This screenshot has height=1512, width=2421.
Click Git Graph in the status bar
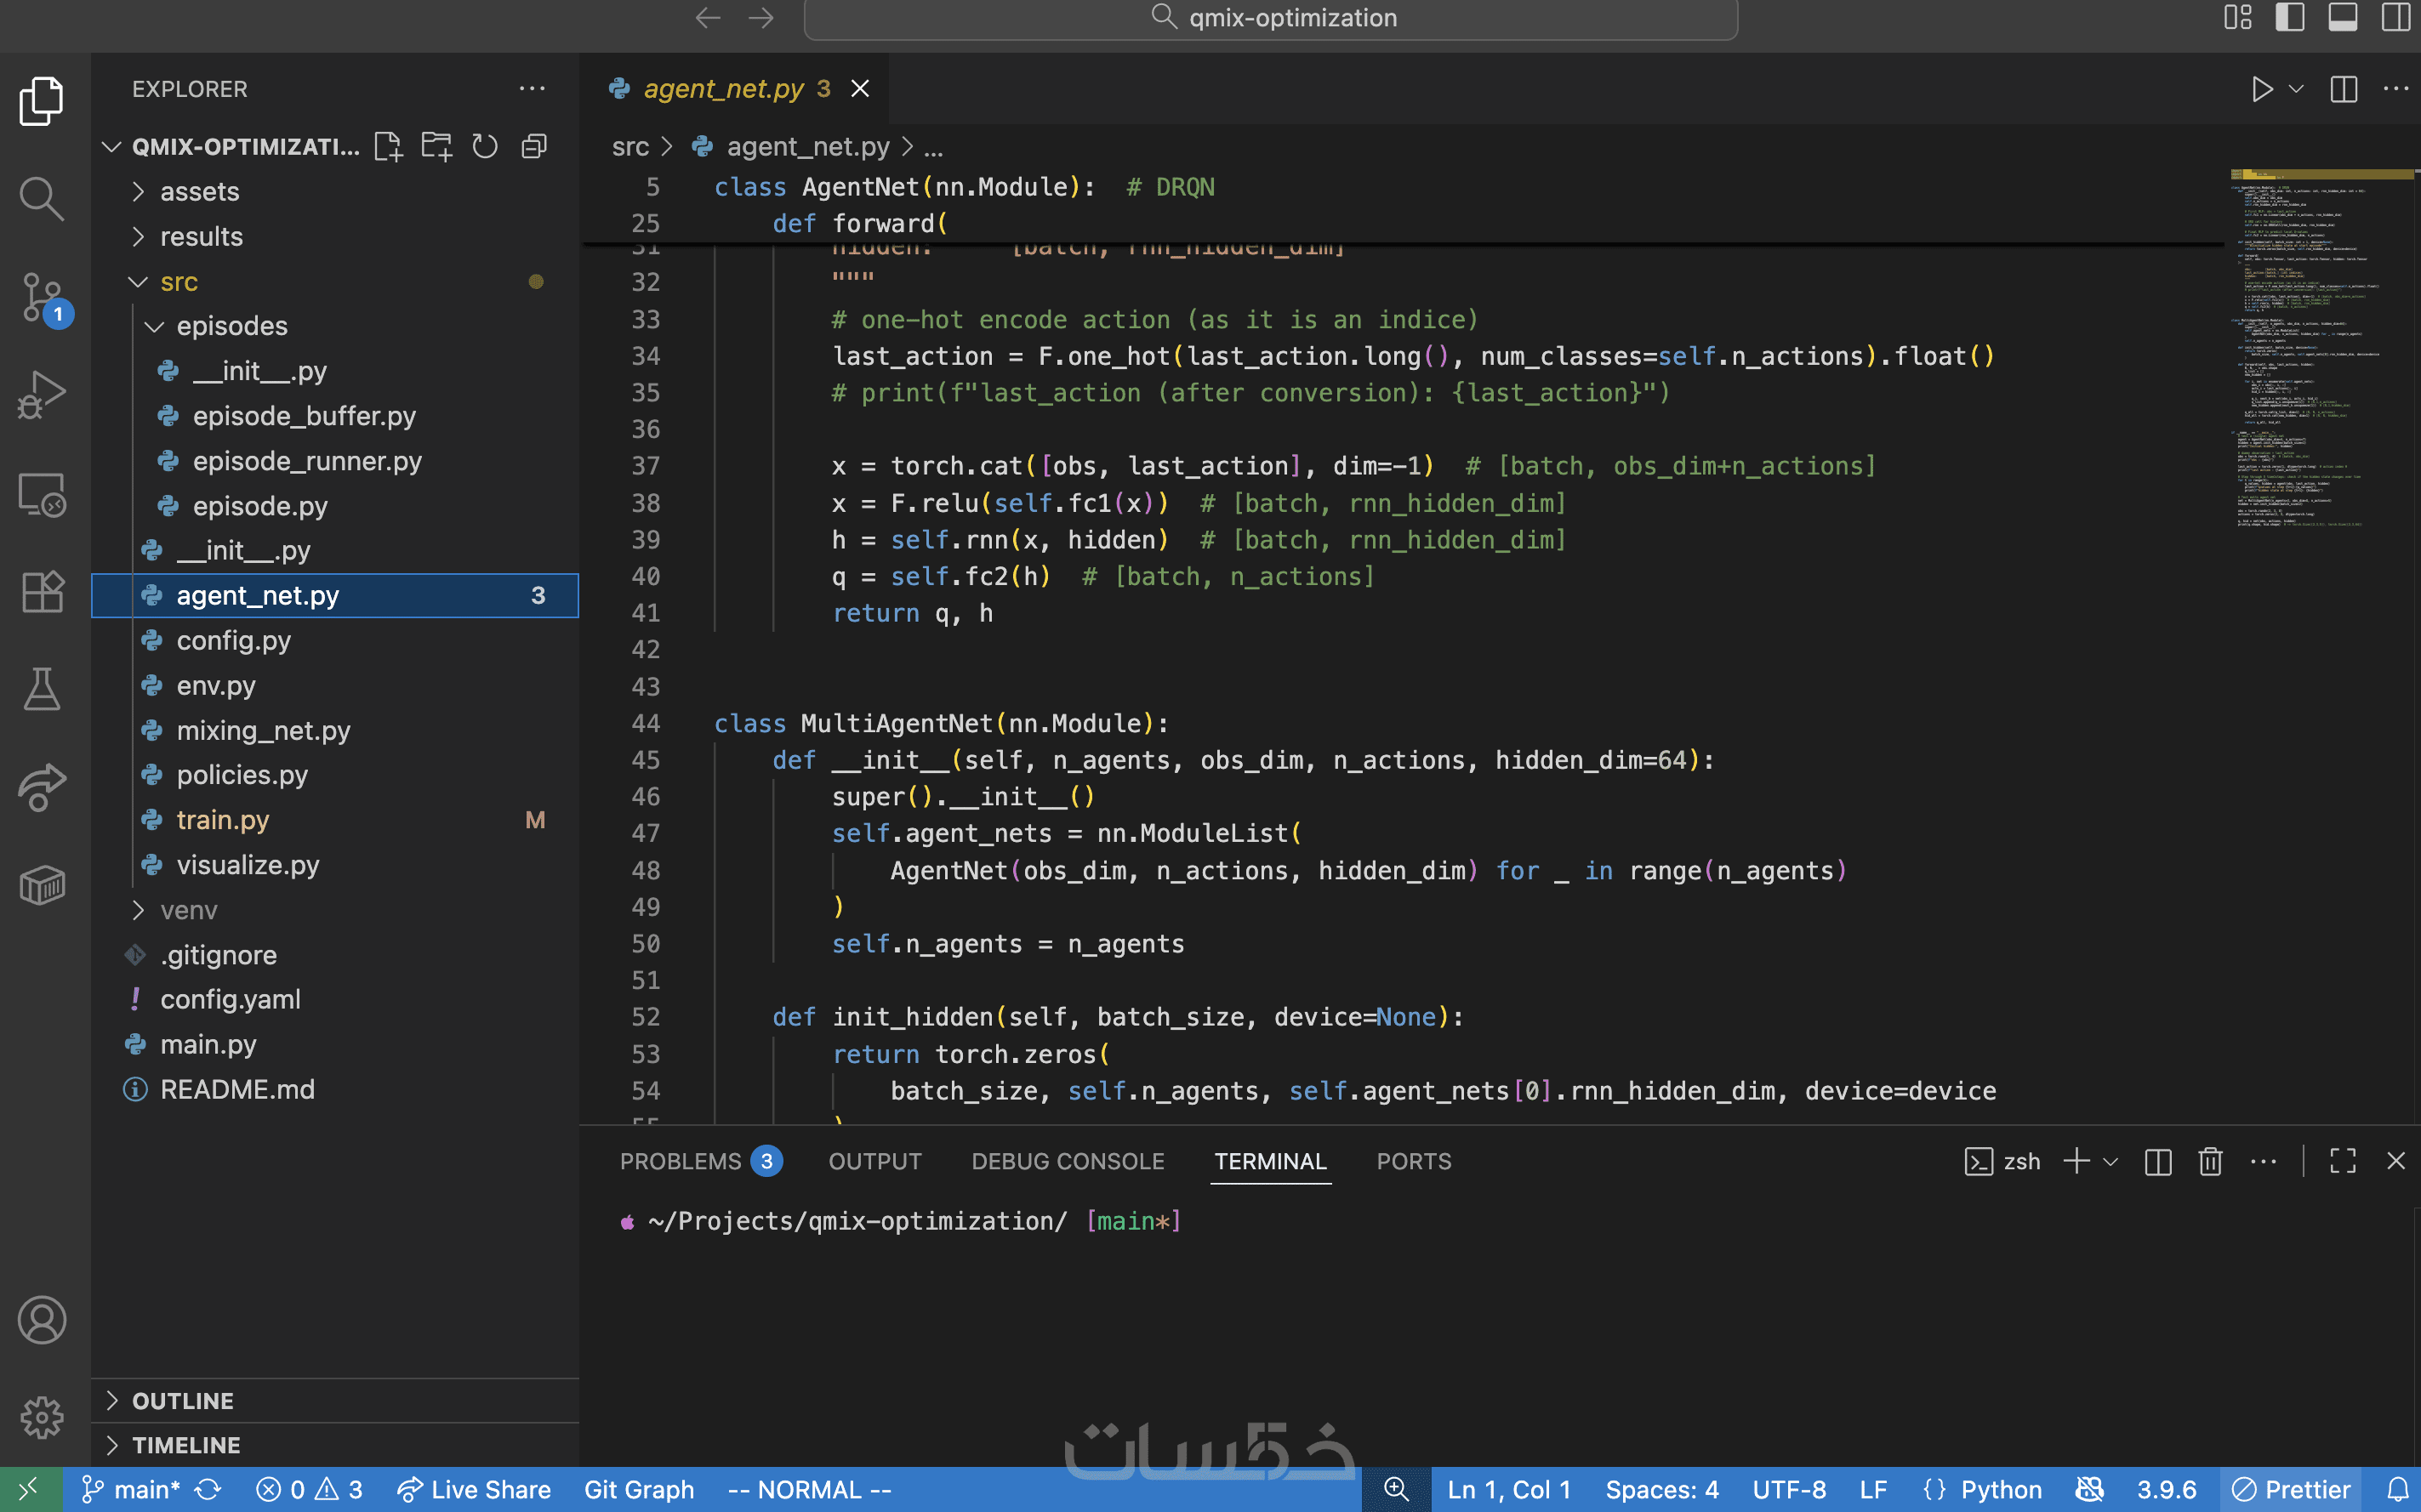[639, 1489]
